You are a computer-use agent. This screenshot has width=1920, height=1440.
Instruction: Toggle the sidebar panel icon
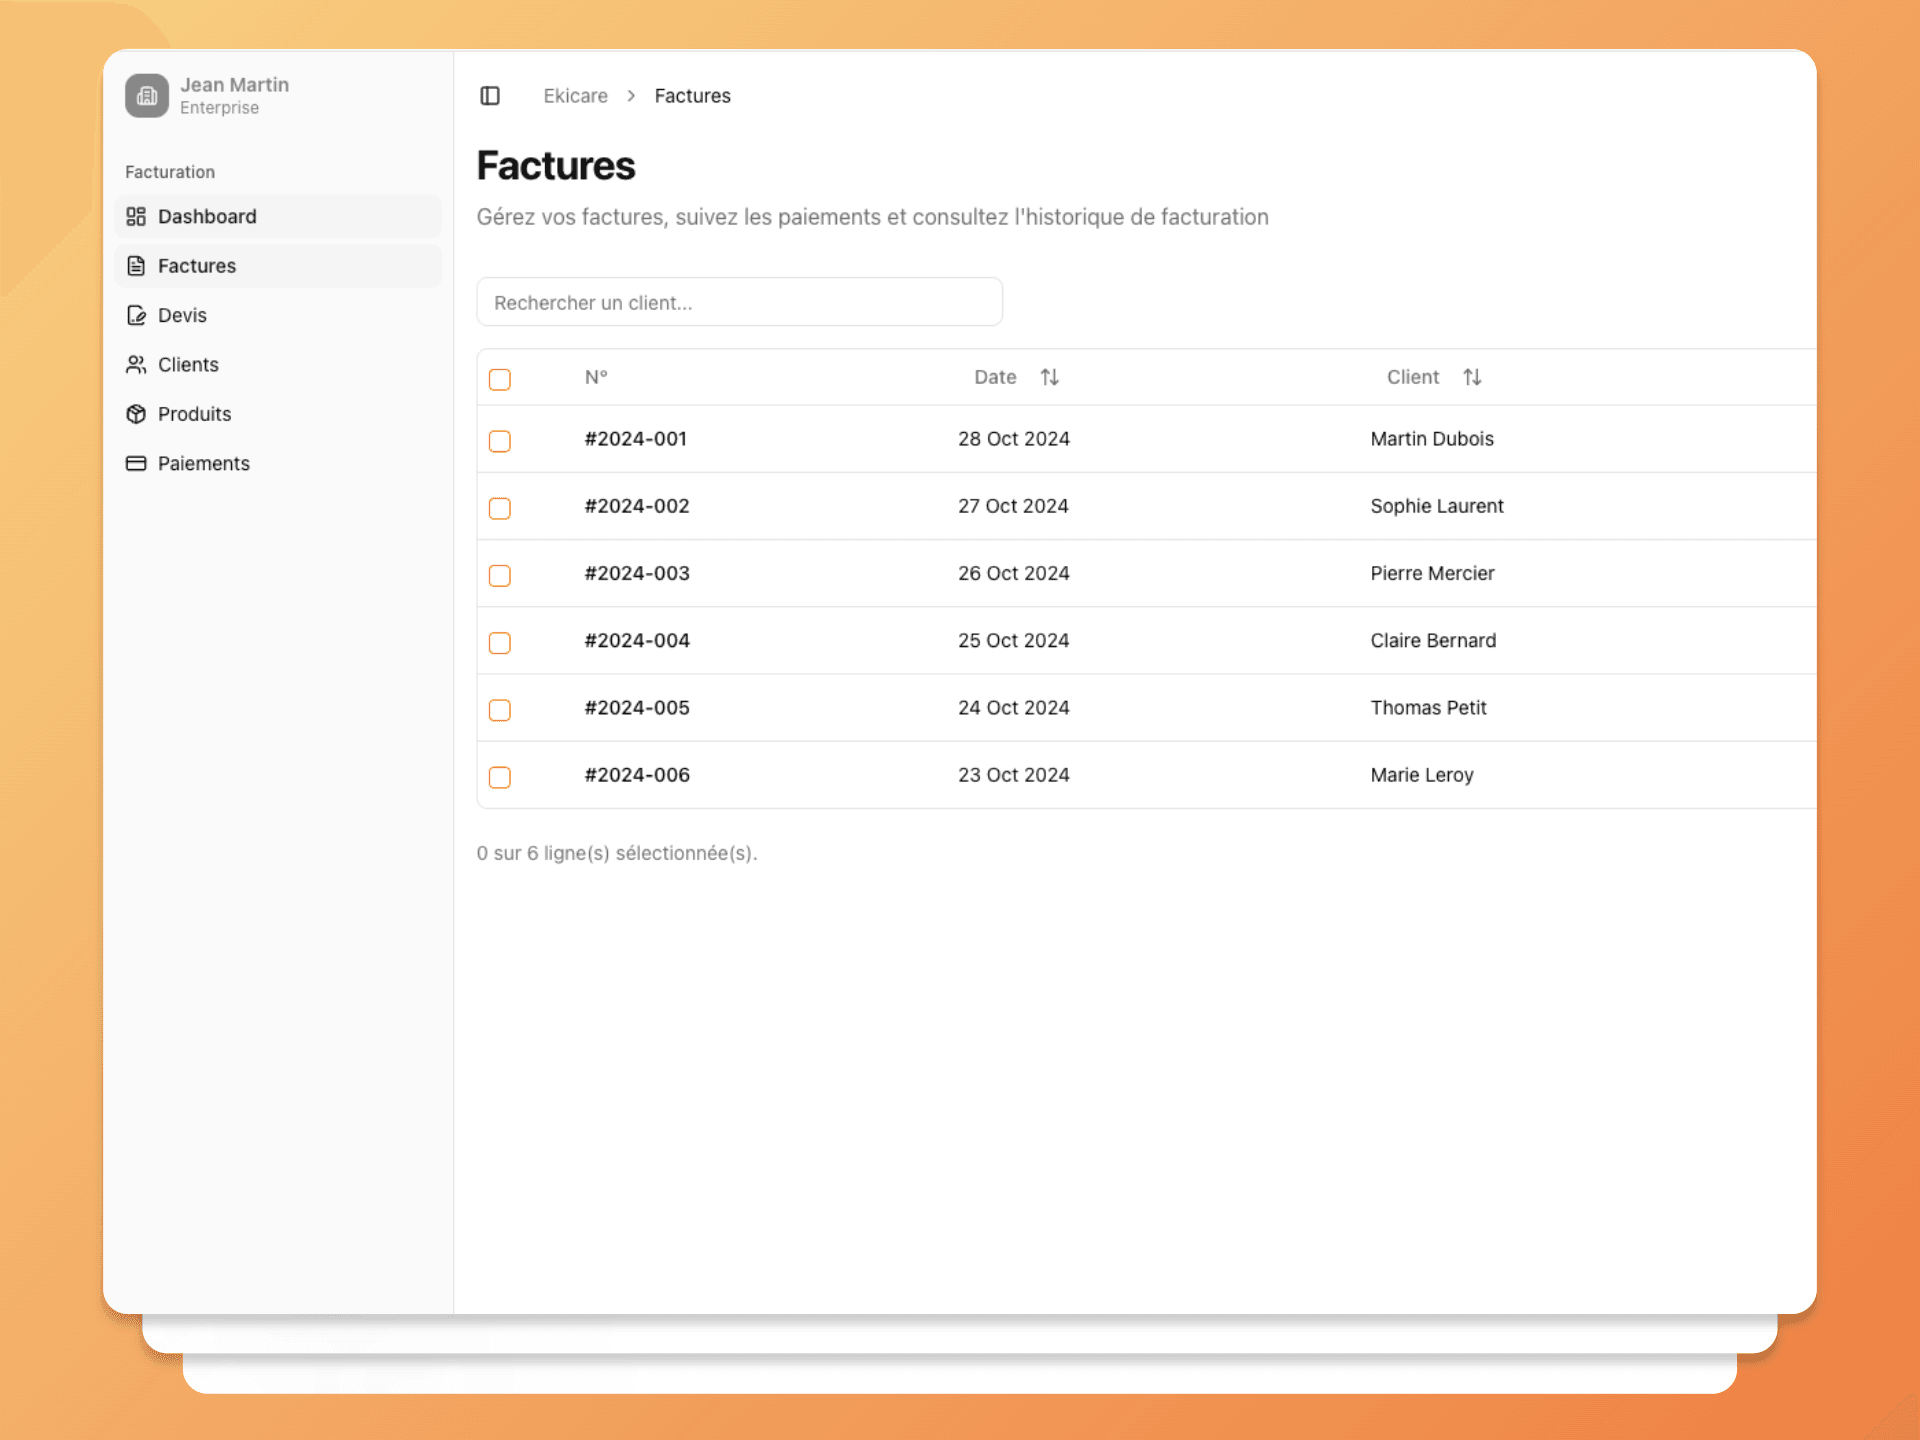[x=491, y=95]
